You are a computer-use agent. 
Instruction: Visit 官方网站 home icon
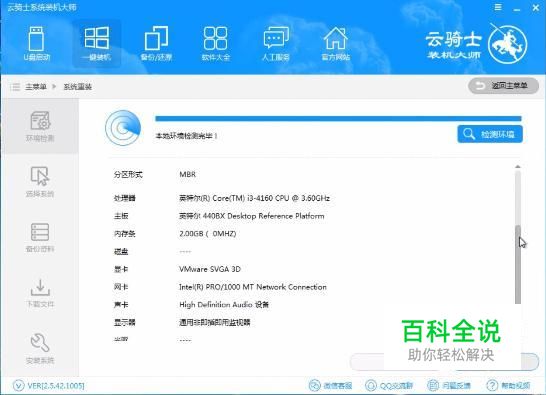tap(336, 43)
